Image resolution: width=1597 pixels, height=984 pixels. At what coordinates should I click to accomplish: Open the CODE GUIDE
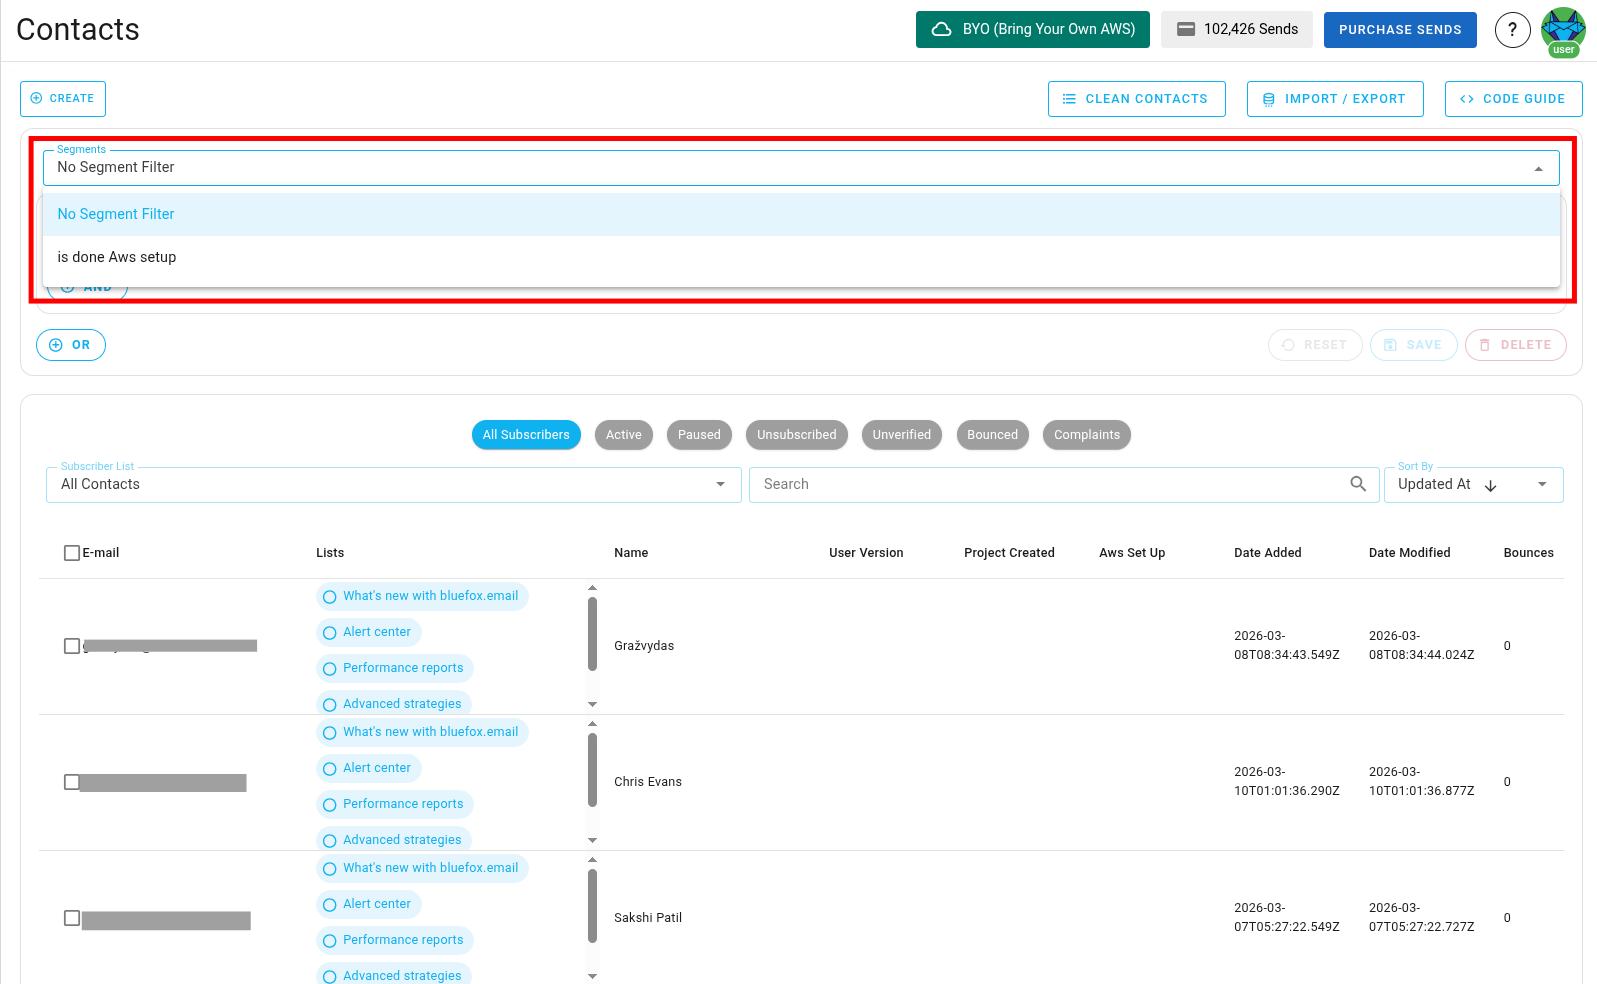pyautogui.click(x=1513, y=99)
